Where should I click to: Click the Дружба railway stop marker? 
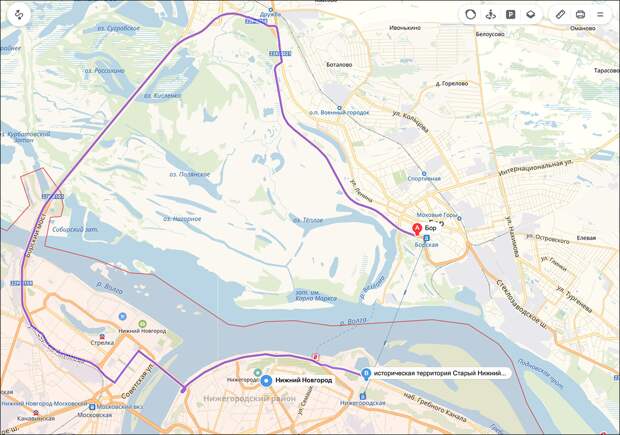pyautogui.click(x=270, y=9)
